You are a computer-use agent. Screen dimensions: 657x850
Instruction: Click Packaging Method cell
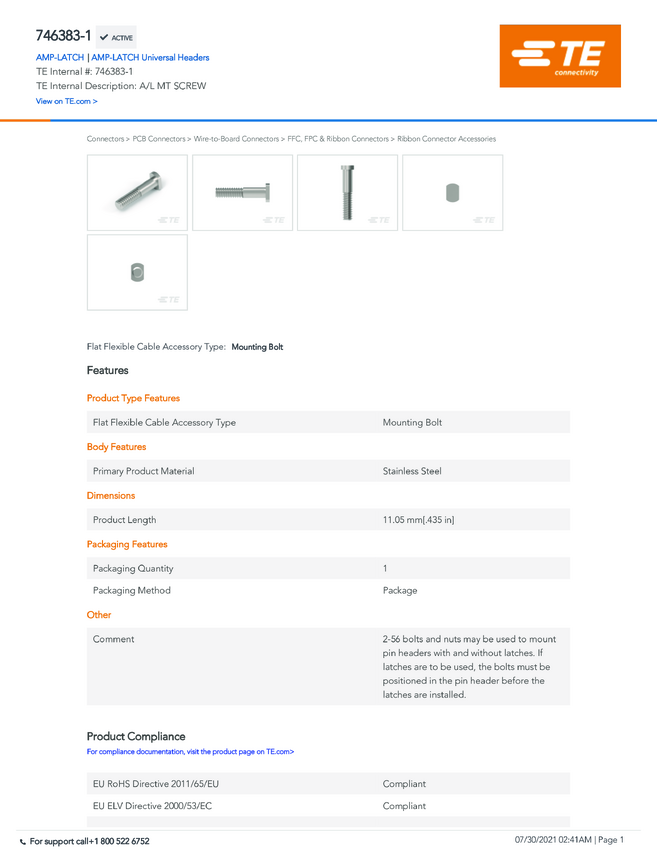[132, 590]
